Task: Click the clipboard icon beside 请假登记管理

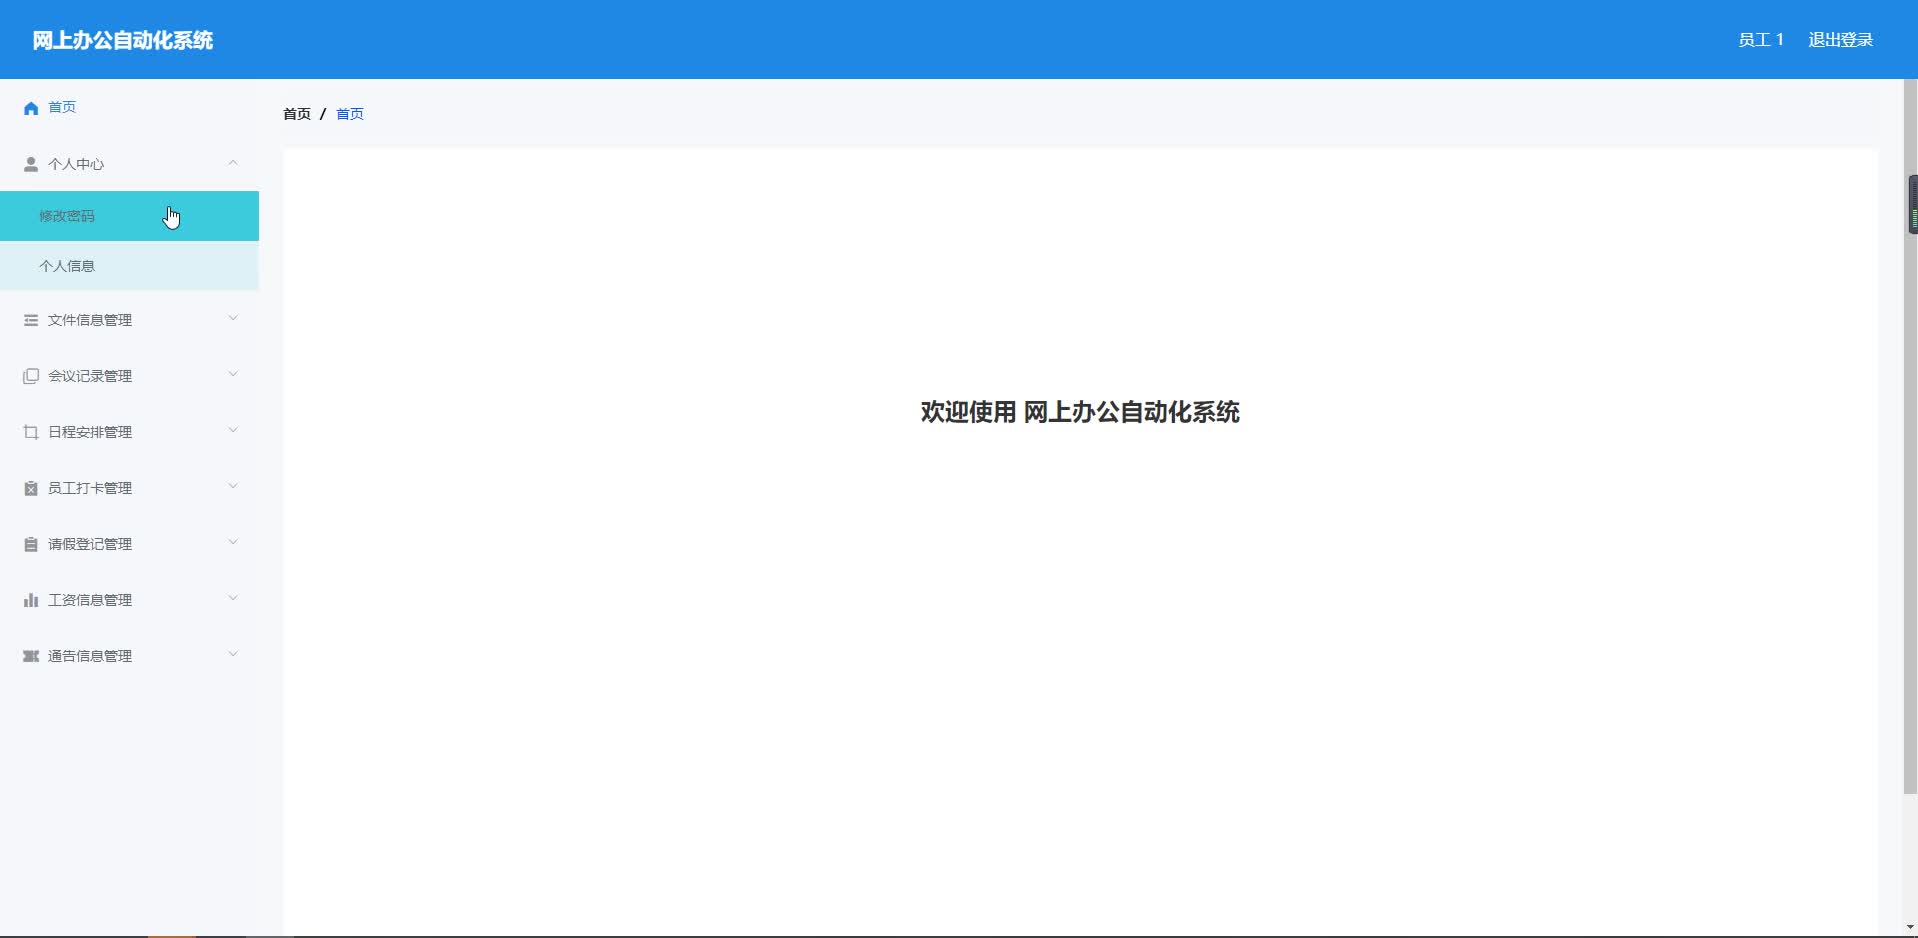Action: tap(30, 543)
